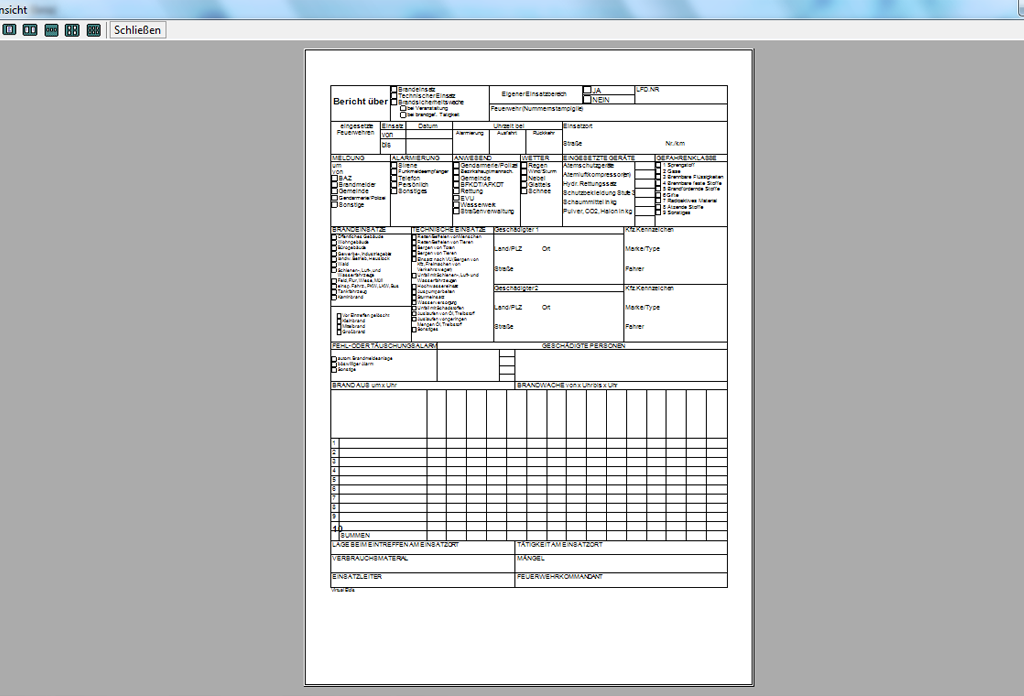Screen dimensions: 1024x696
Task: Click 'BRANDWACHE von x Uhr bis x Uhr'
Action: (x=567, y=385)
